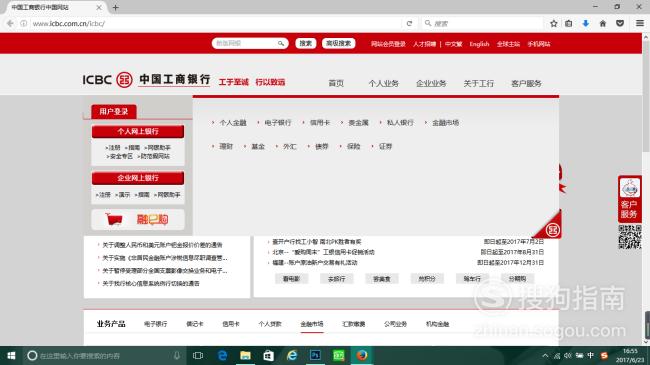Viewport: 650px width, 365px height.
Task: Open the 客户服务 floating assistant icon
Action: click(x=630, y=199)
